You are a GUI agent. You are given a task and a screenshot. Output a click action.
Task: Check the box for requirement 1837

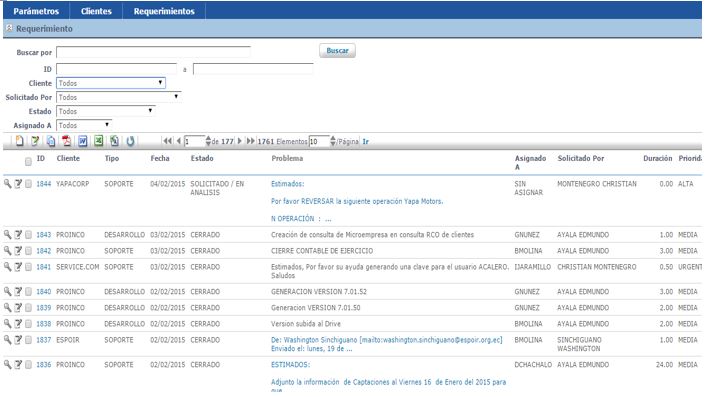pyautogui.click(x=28, y=340)
